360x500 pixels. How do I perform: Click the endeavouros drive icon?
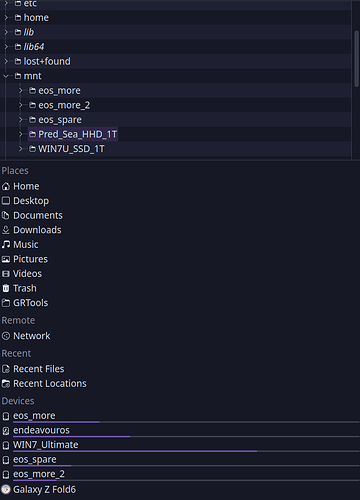pyautogui.click(x=6, y=431)
